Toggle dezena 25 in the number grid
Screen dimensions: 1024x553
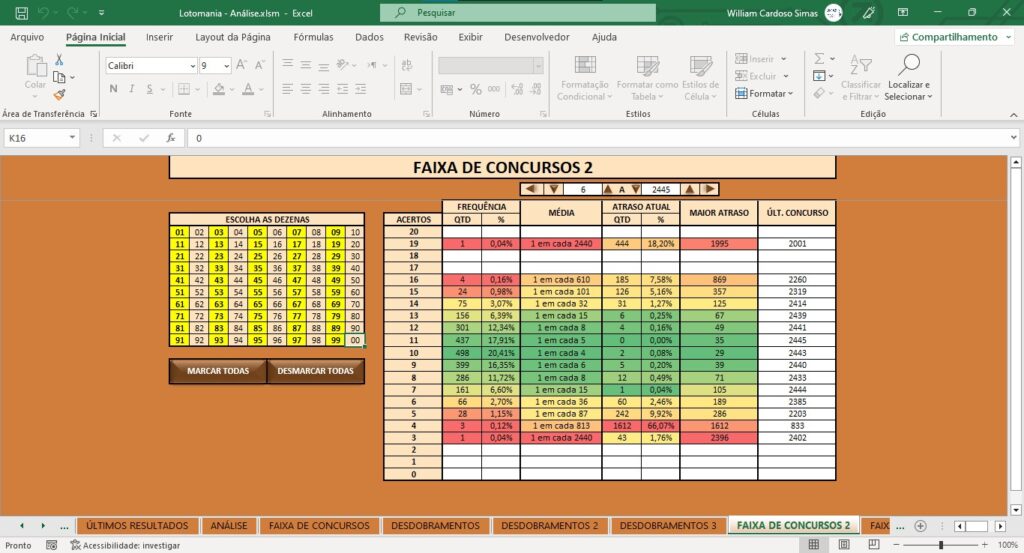[x=258, y=257]
